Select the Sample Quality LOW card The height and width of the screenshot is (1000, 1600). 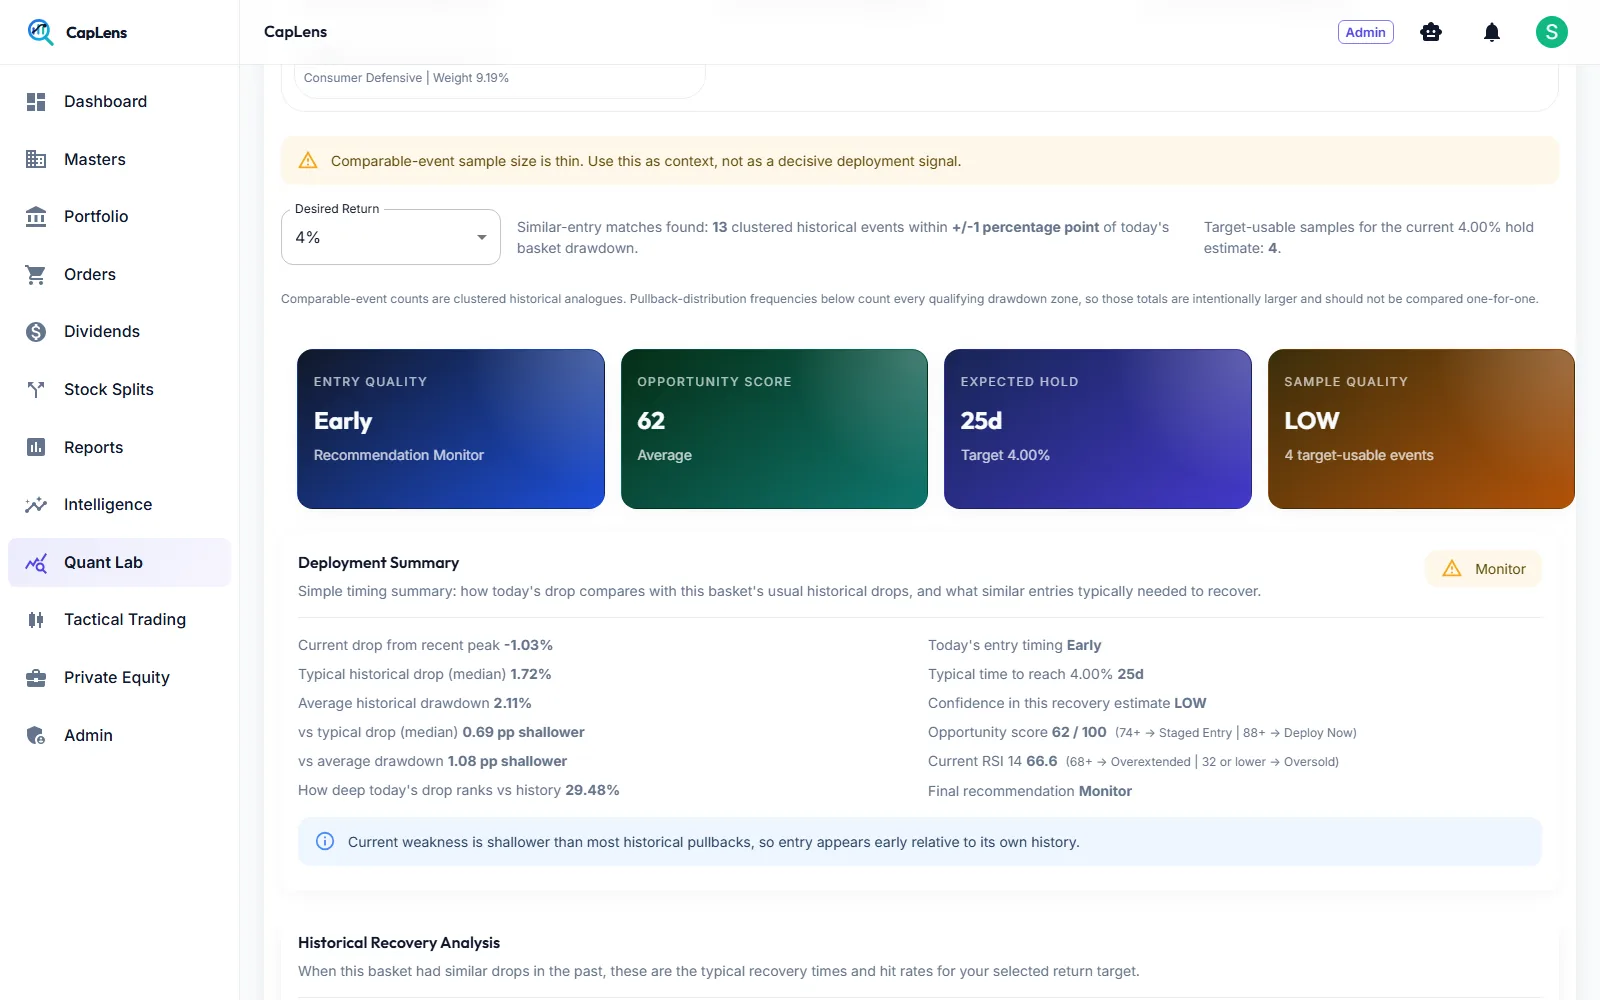click(x=1421, y=429)
